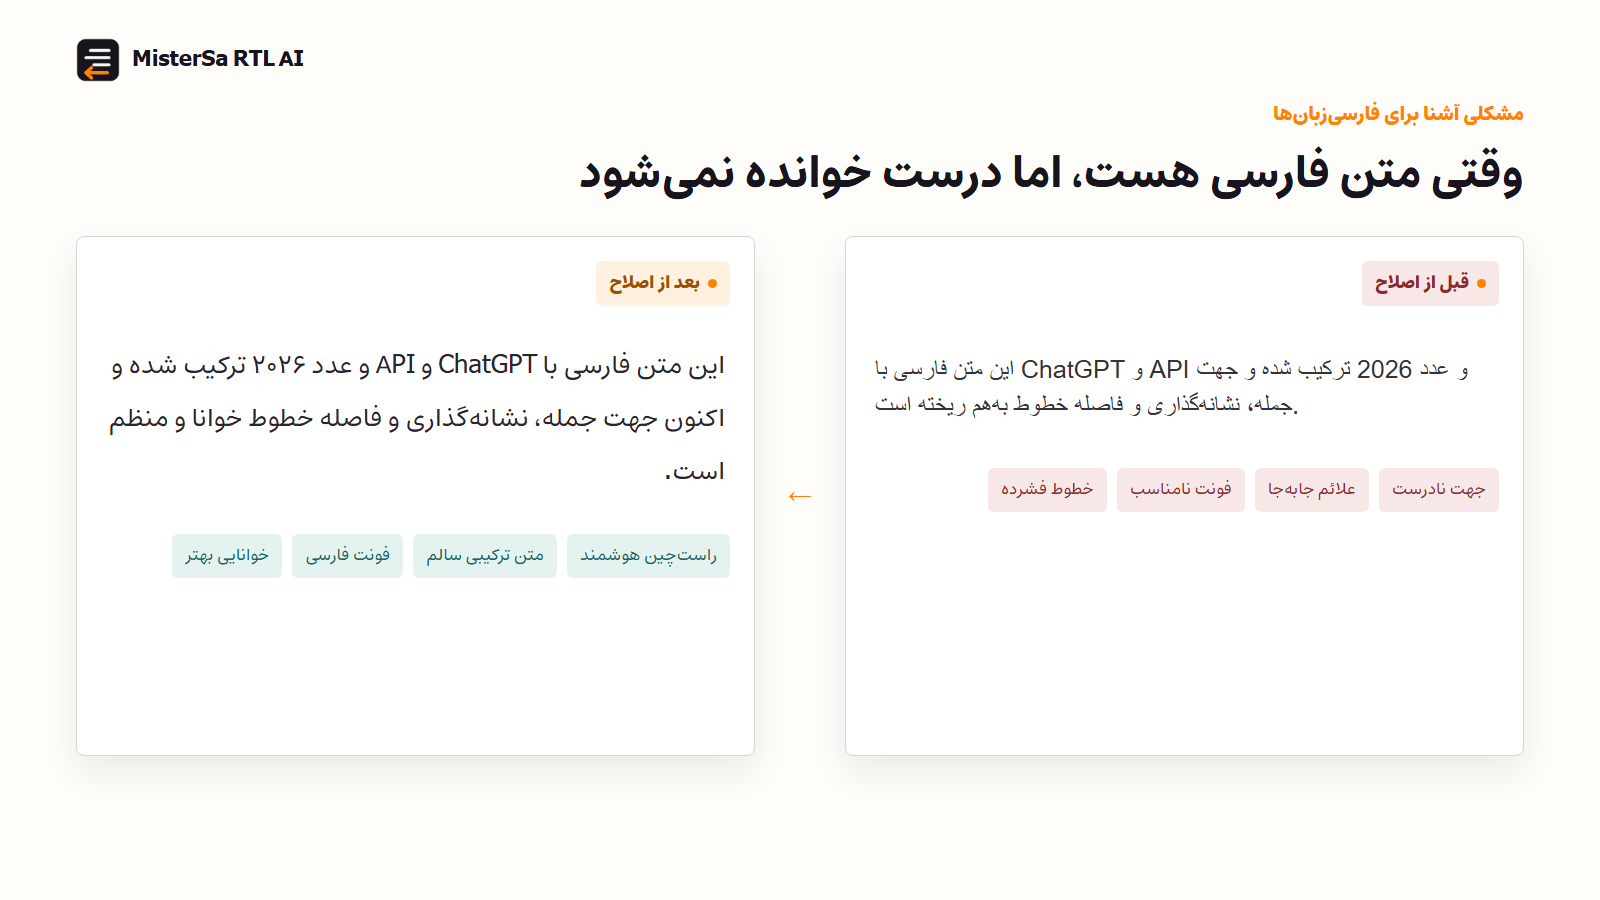Screen dimensions: 1600x900
Task: Click the heading «وقتی متن فارسی هست، اما درست خوانده نمی‌شود»
Action: pyautogui.click(x=1051, y=172)
